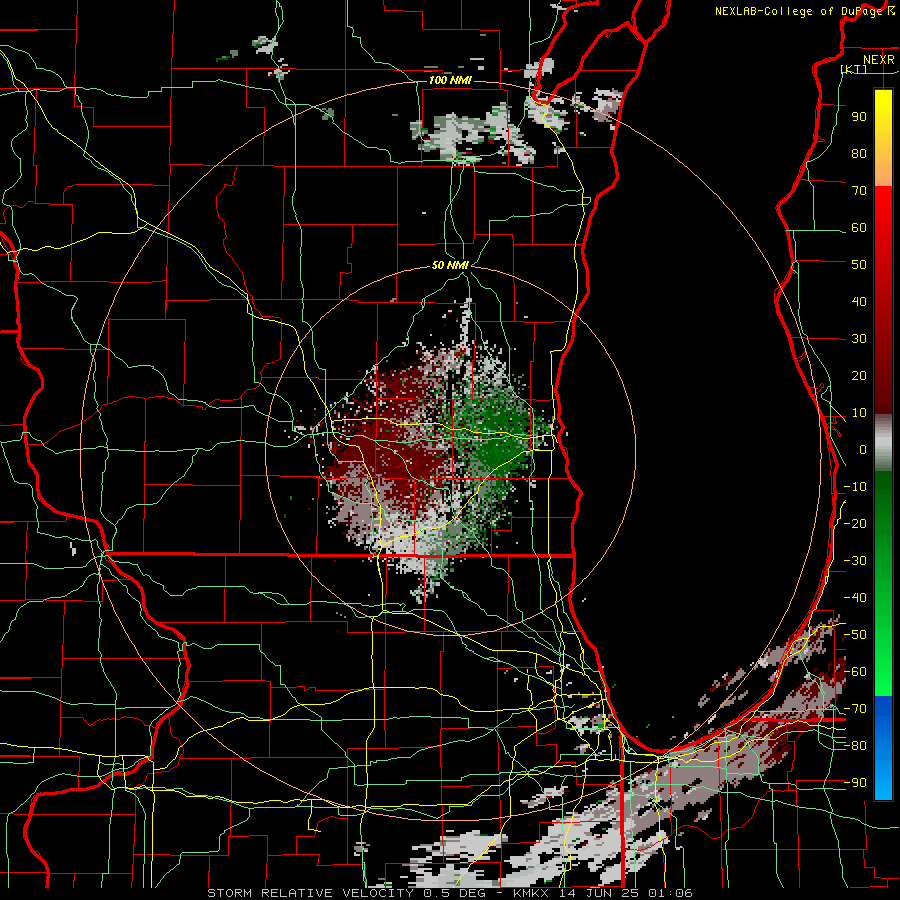Click the -60 value on the velocity scale
Viewport: 900px width, 900px height.
pyautogui.click(x=855, y=672)
